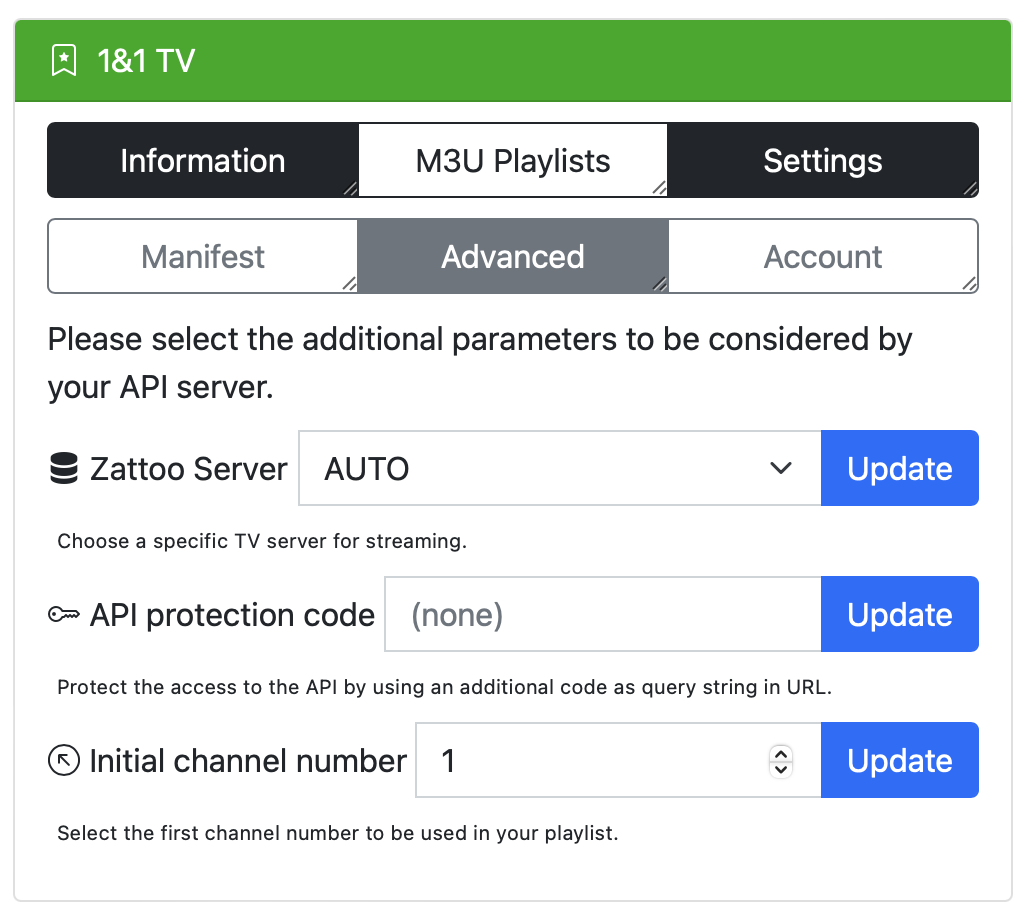Click the 'Please select the additional parameters' text
Image resolution: width=1022 pixels, height=912 pixels.
click(480, 363)
